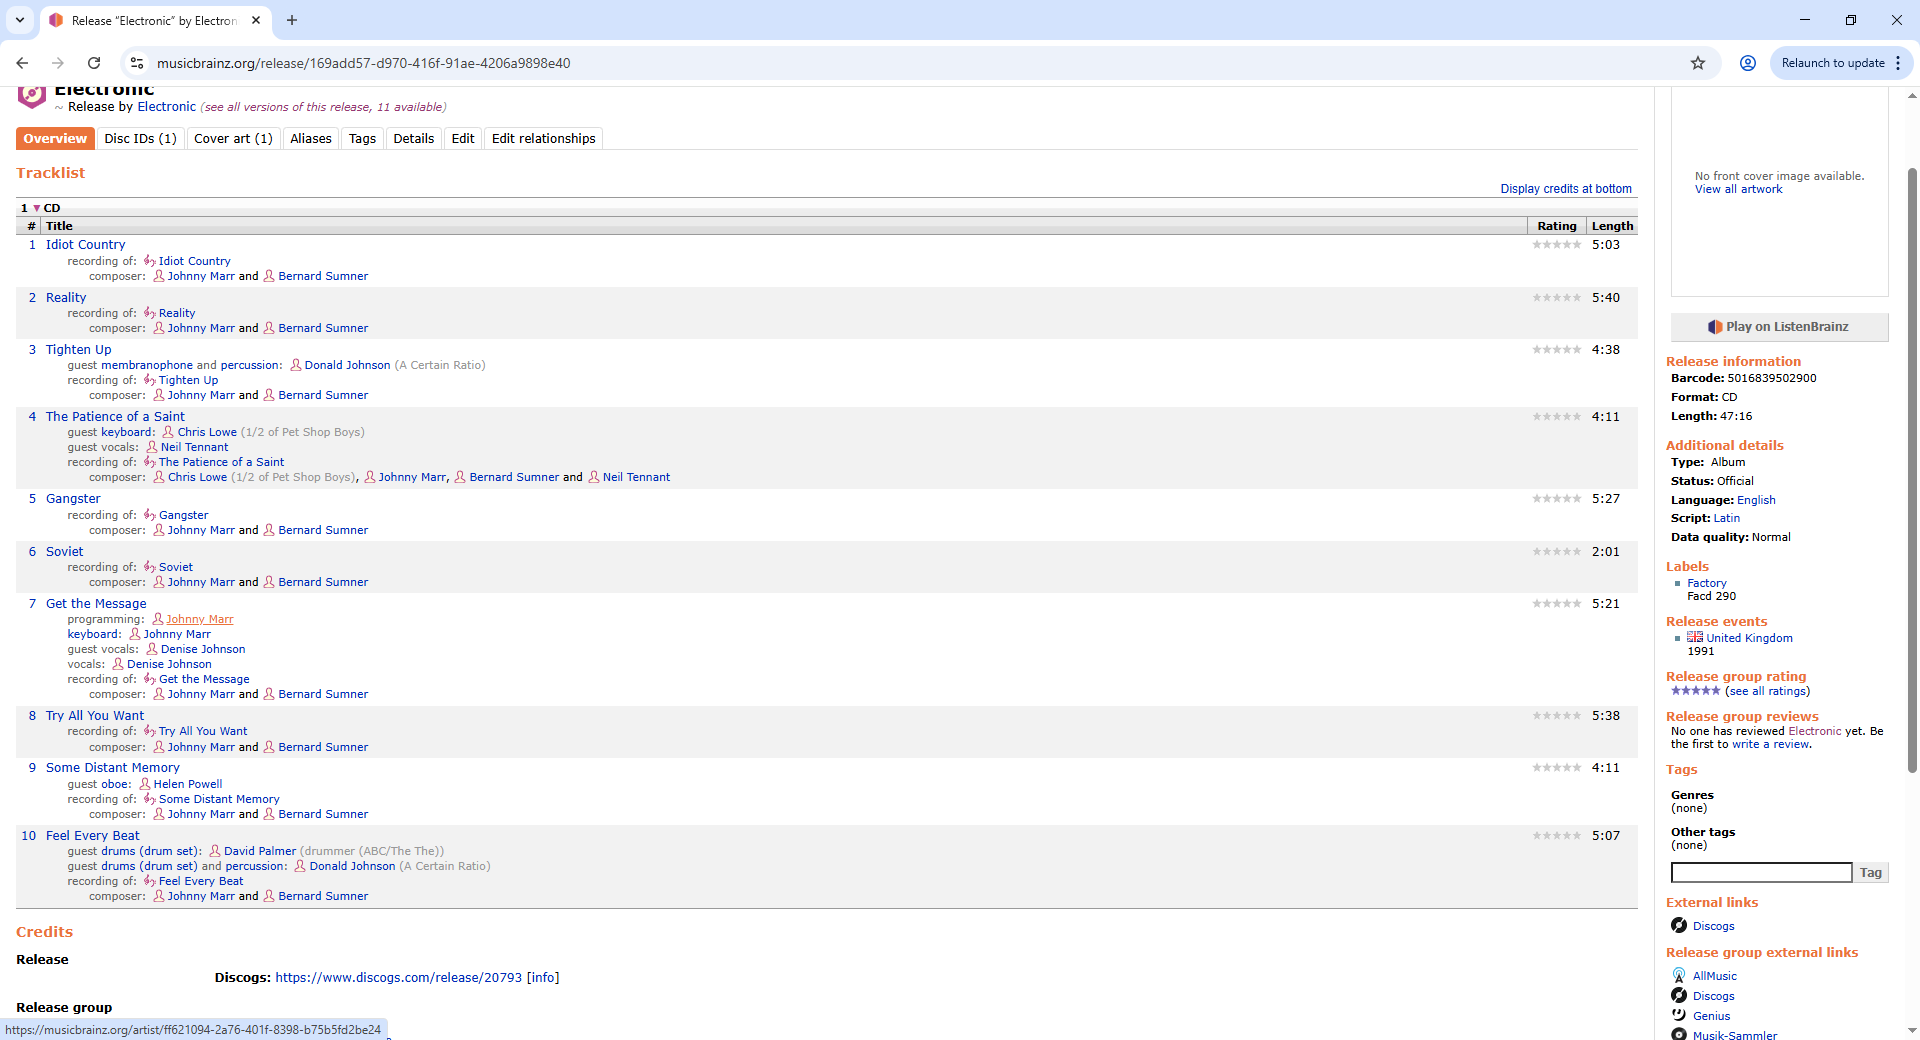Click the Tag button
Image resolution: width=1920 pixels, height=1040 pixels.
pyautogui.click(x=1871, y=873)
